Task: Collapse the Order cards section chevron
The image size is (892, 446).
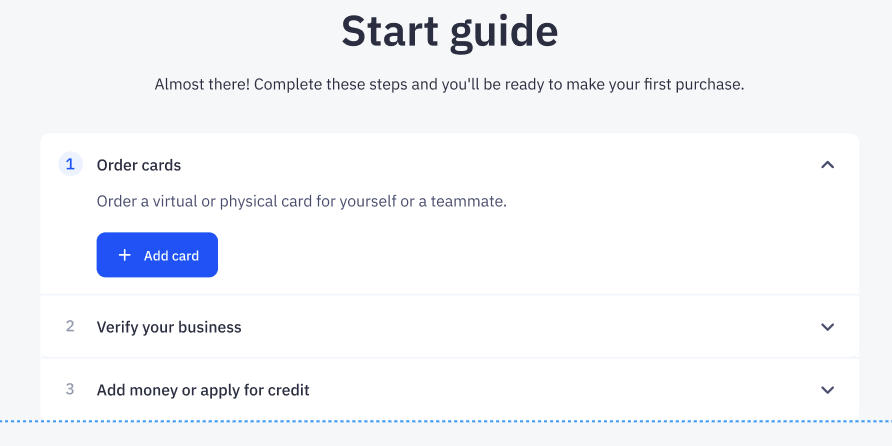Action: click(827, 165)
